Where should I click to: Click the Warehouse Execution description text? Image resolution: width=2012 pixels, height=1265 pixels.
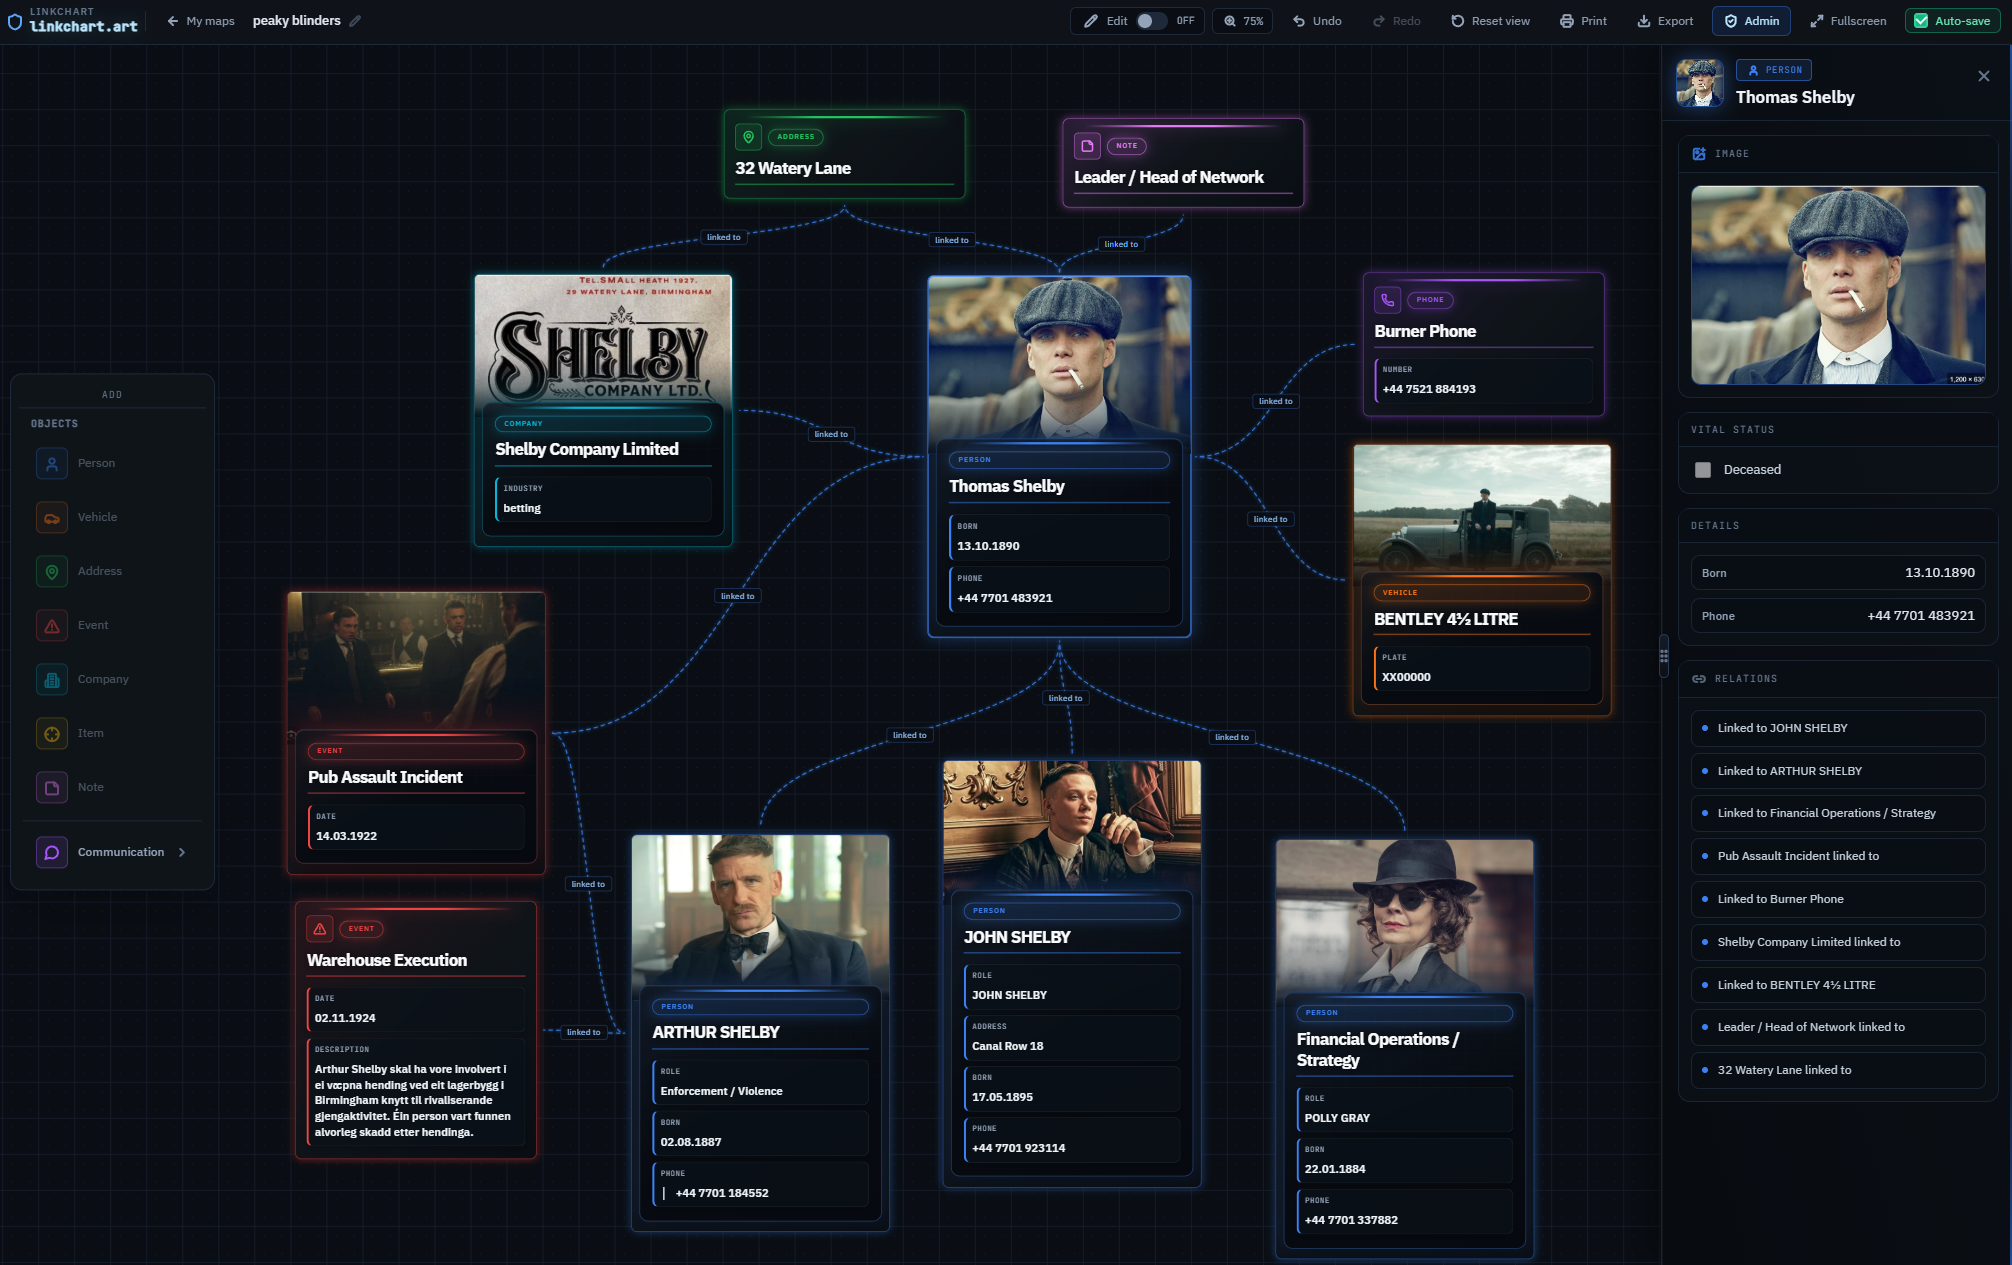pyautogui.click(x=412, y=1101)
